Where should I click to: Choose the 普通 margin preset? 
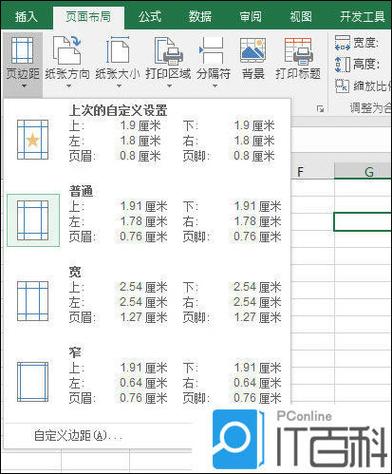click(147, 215)
